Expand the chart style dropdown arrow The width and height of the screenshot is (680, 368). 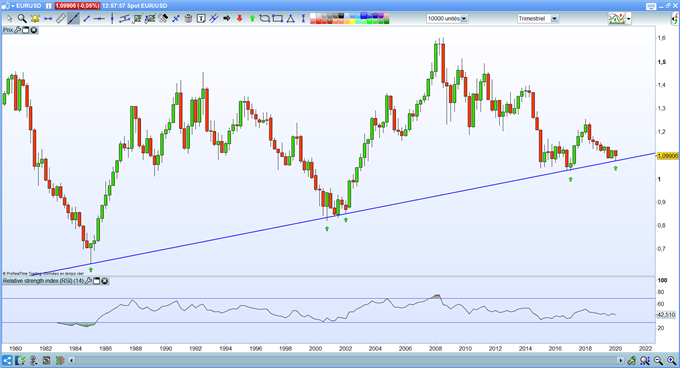628,19
